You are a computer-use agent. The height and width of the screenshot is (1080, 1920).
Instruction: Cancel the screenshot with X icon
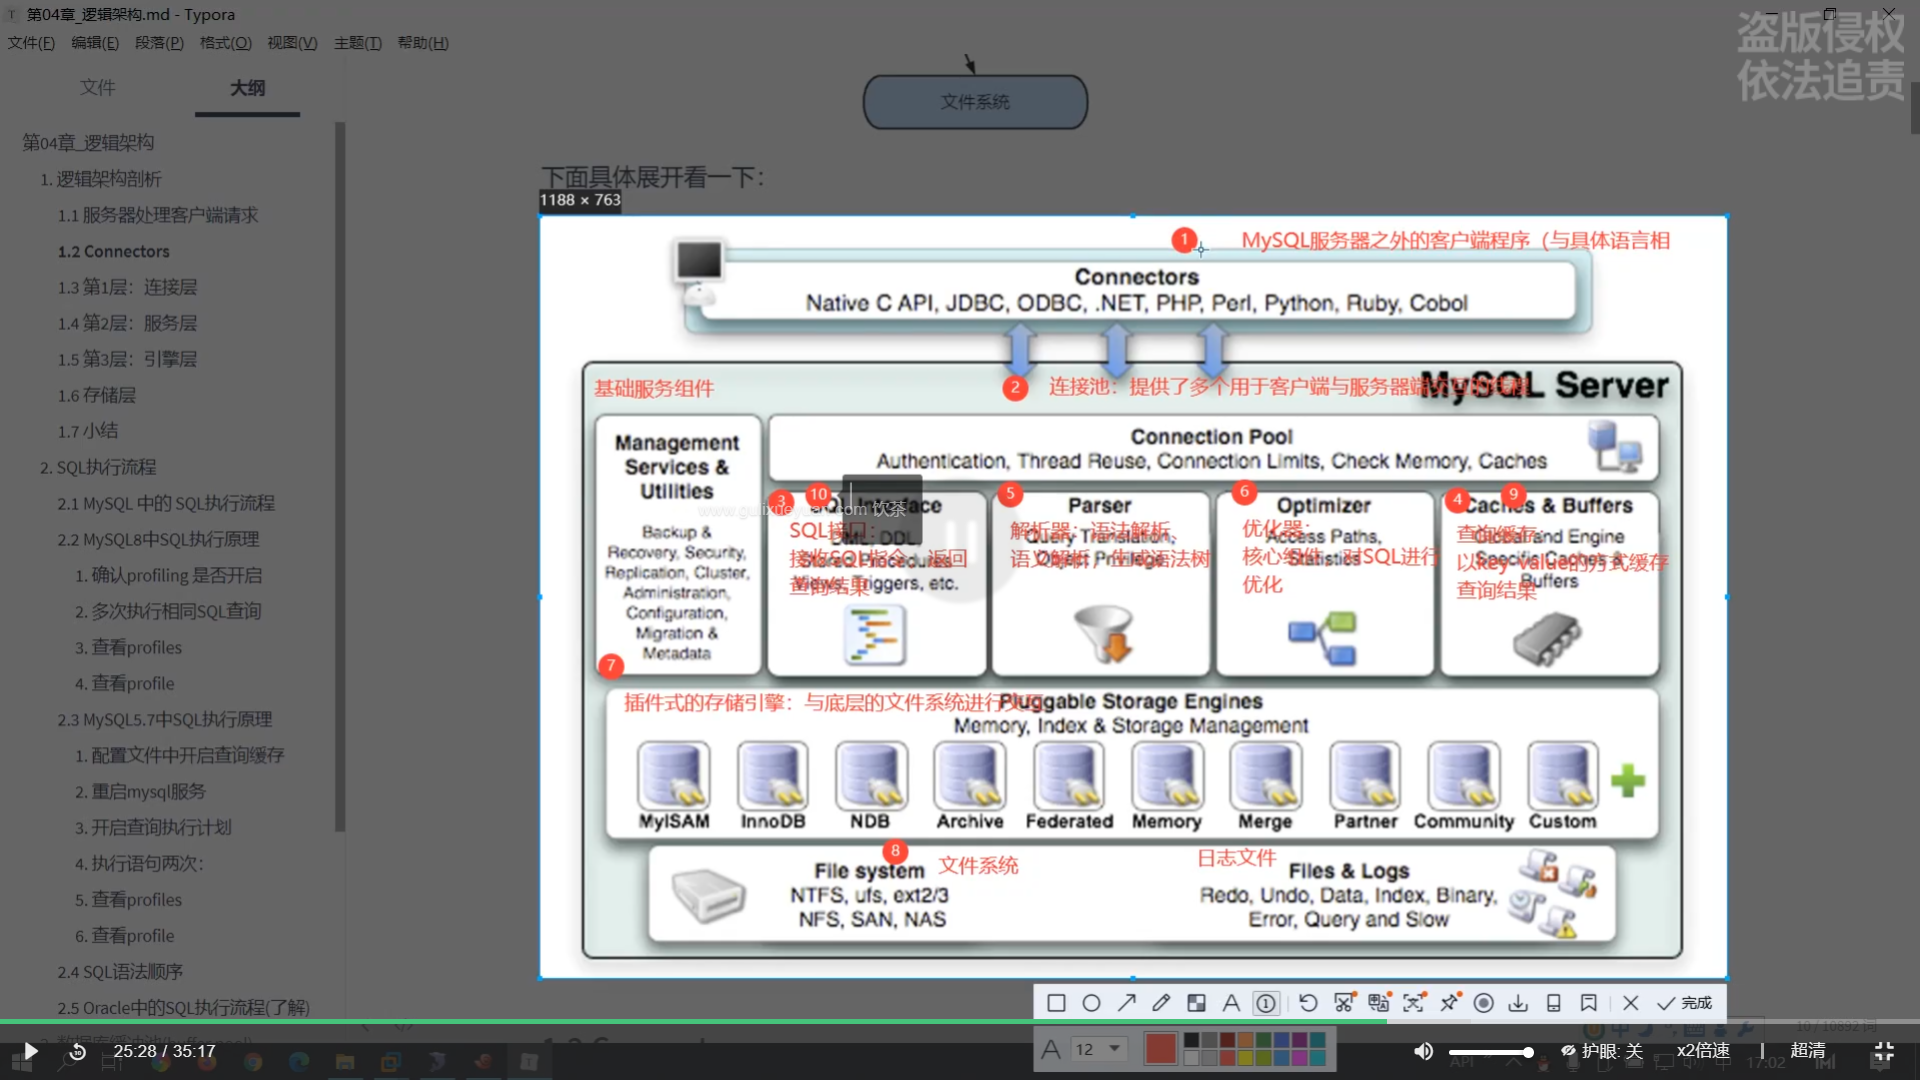tap(1631, 1003)
